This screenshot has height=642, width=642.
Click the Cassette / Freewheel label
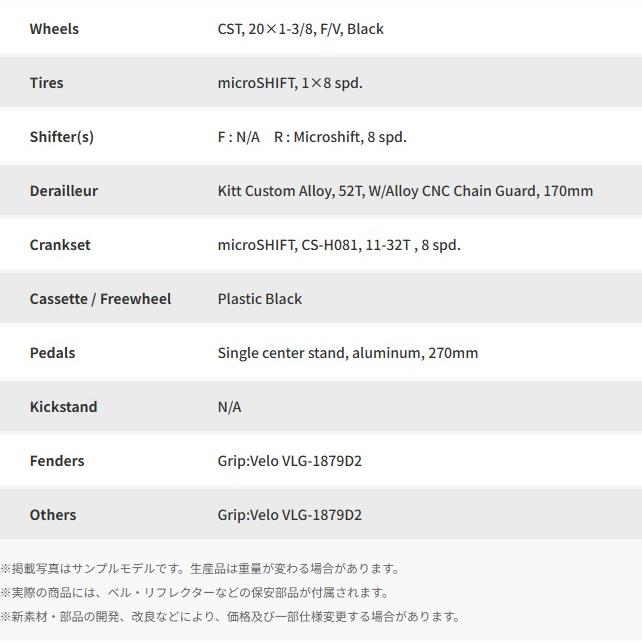click(100, 299)
